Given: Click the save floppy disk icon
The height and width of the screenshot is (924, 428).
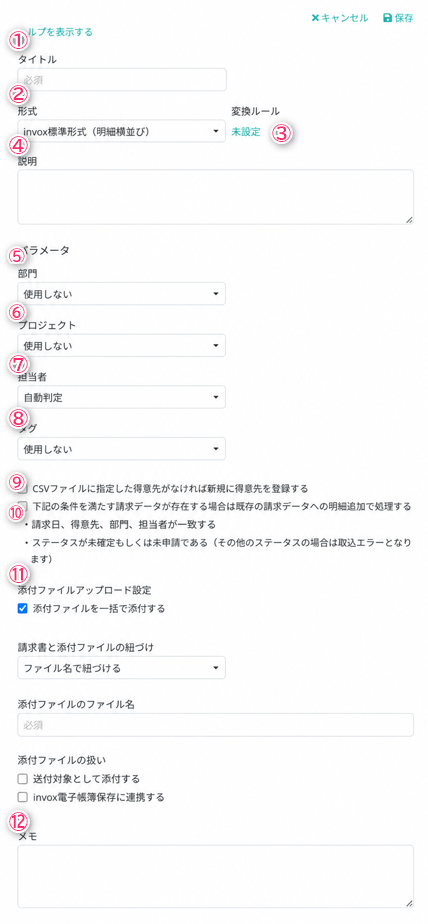Looking at the screenshot, I should click(x=387, y=18).
